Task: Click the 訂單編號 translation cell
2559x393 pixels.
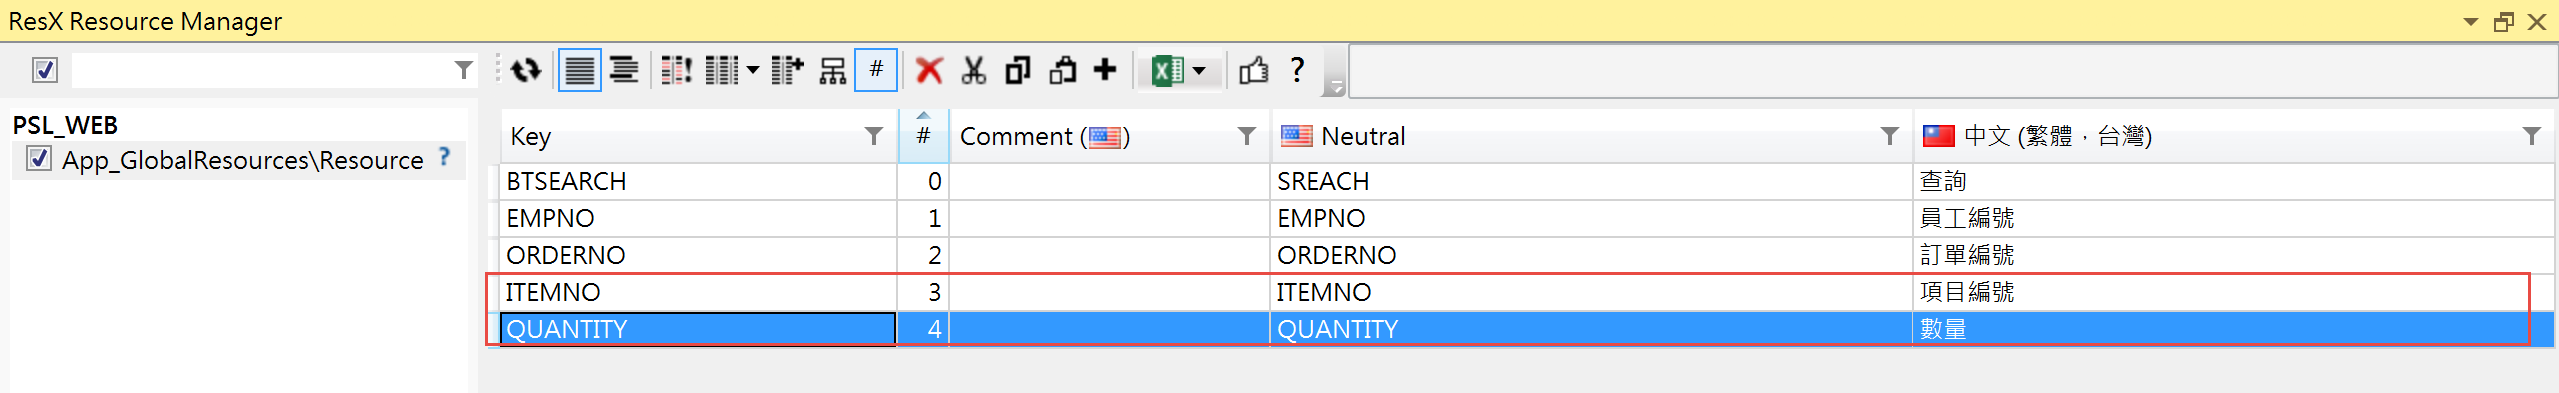Action: 2234,256
